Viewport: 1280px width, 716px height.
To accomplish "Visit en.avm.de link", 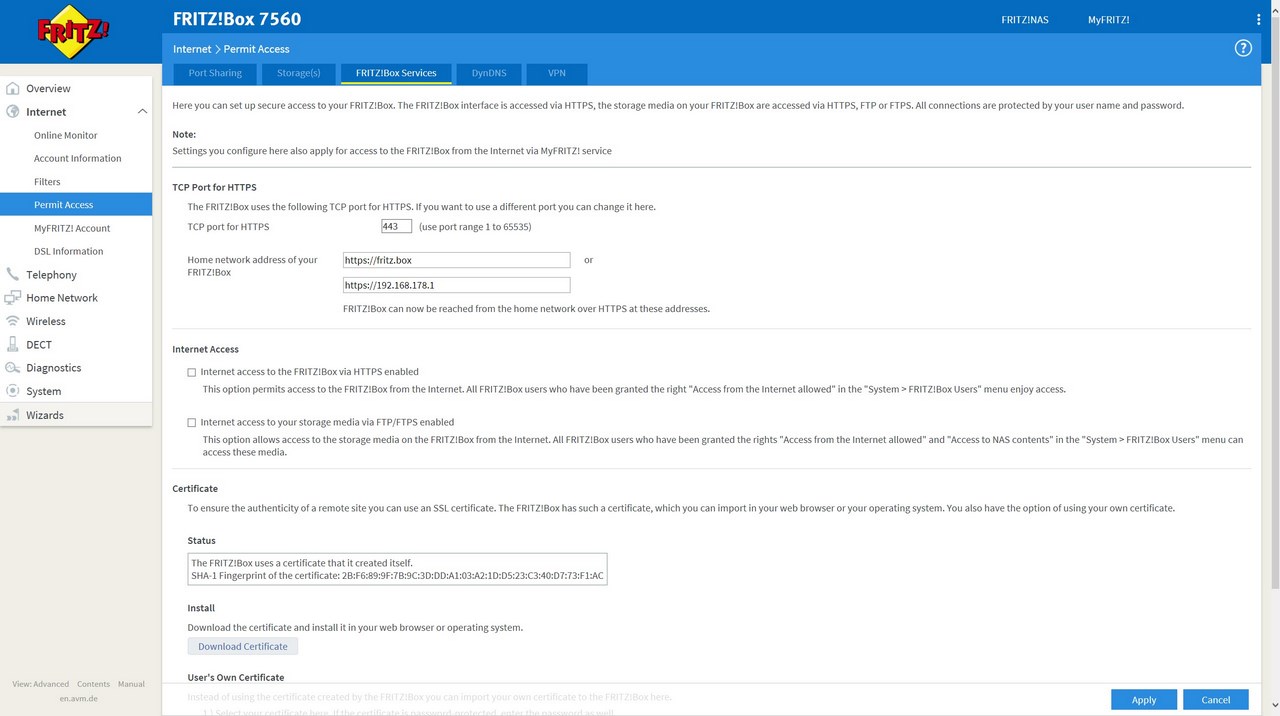I will pyautogui.click(x=78, y=698).
